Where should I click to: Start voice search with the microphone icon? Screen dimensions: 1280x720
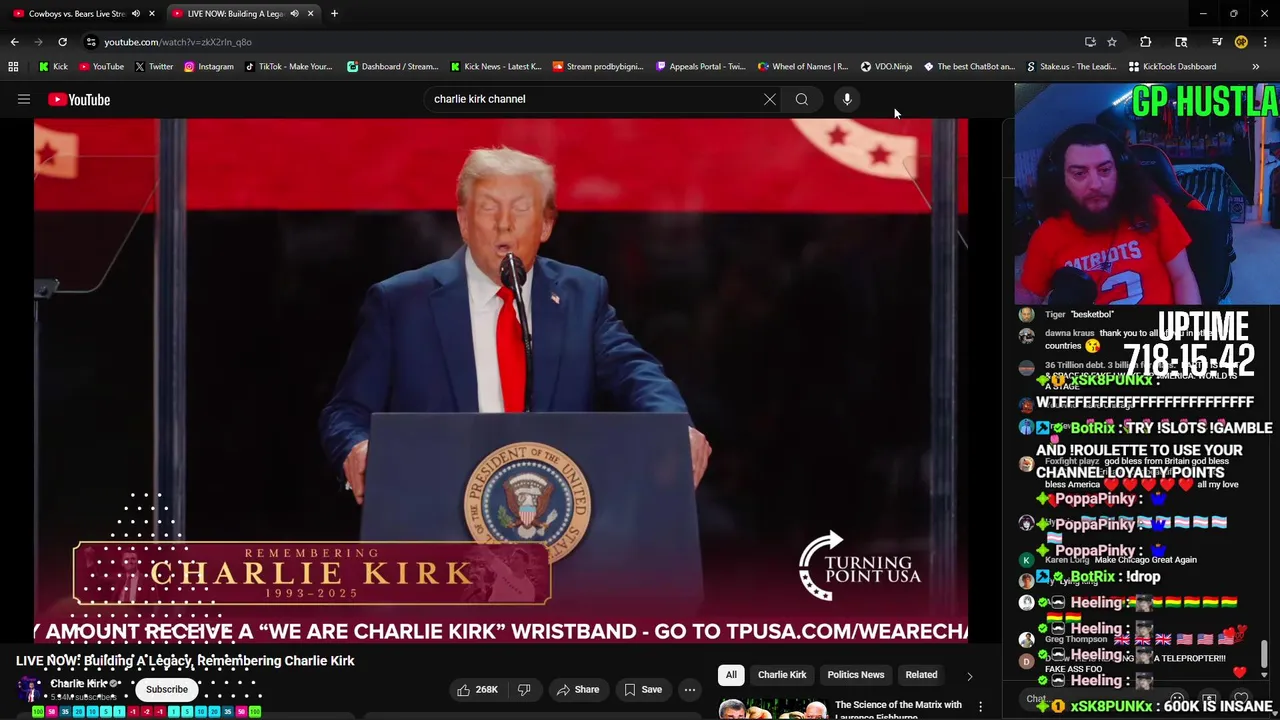click(847, 99)
